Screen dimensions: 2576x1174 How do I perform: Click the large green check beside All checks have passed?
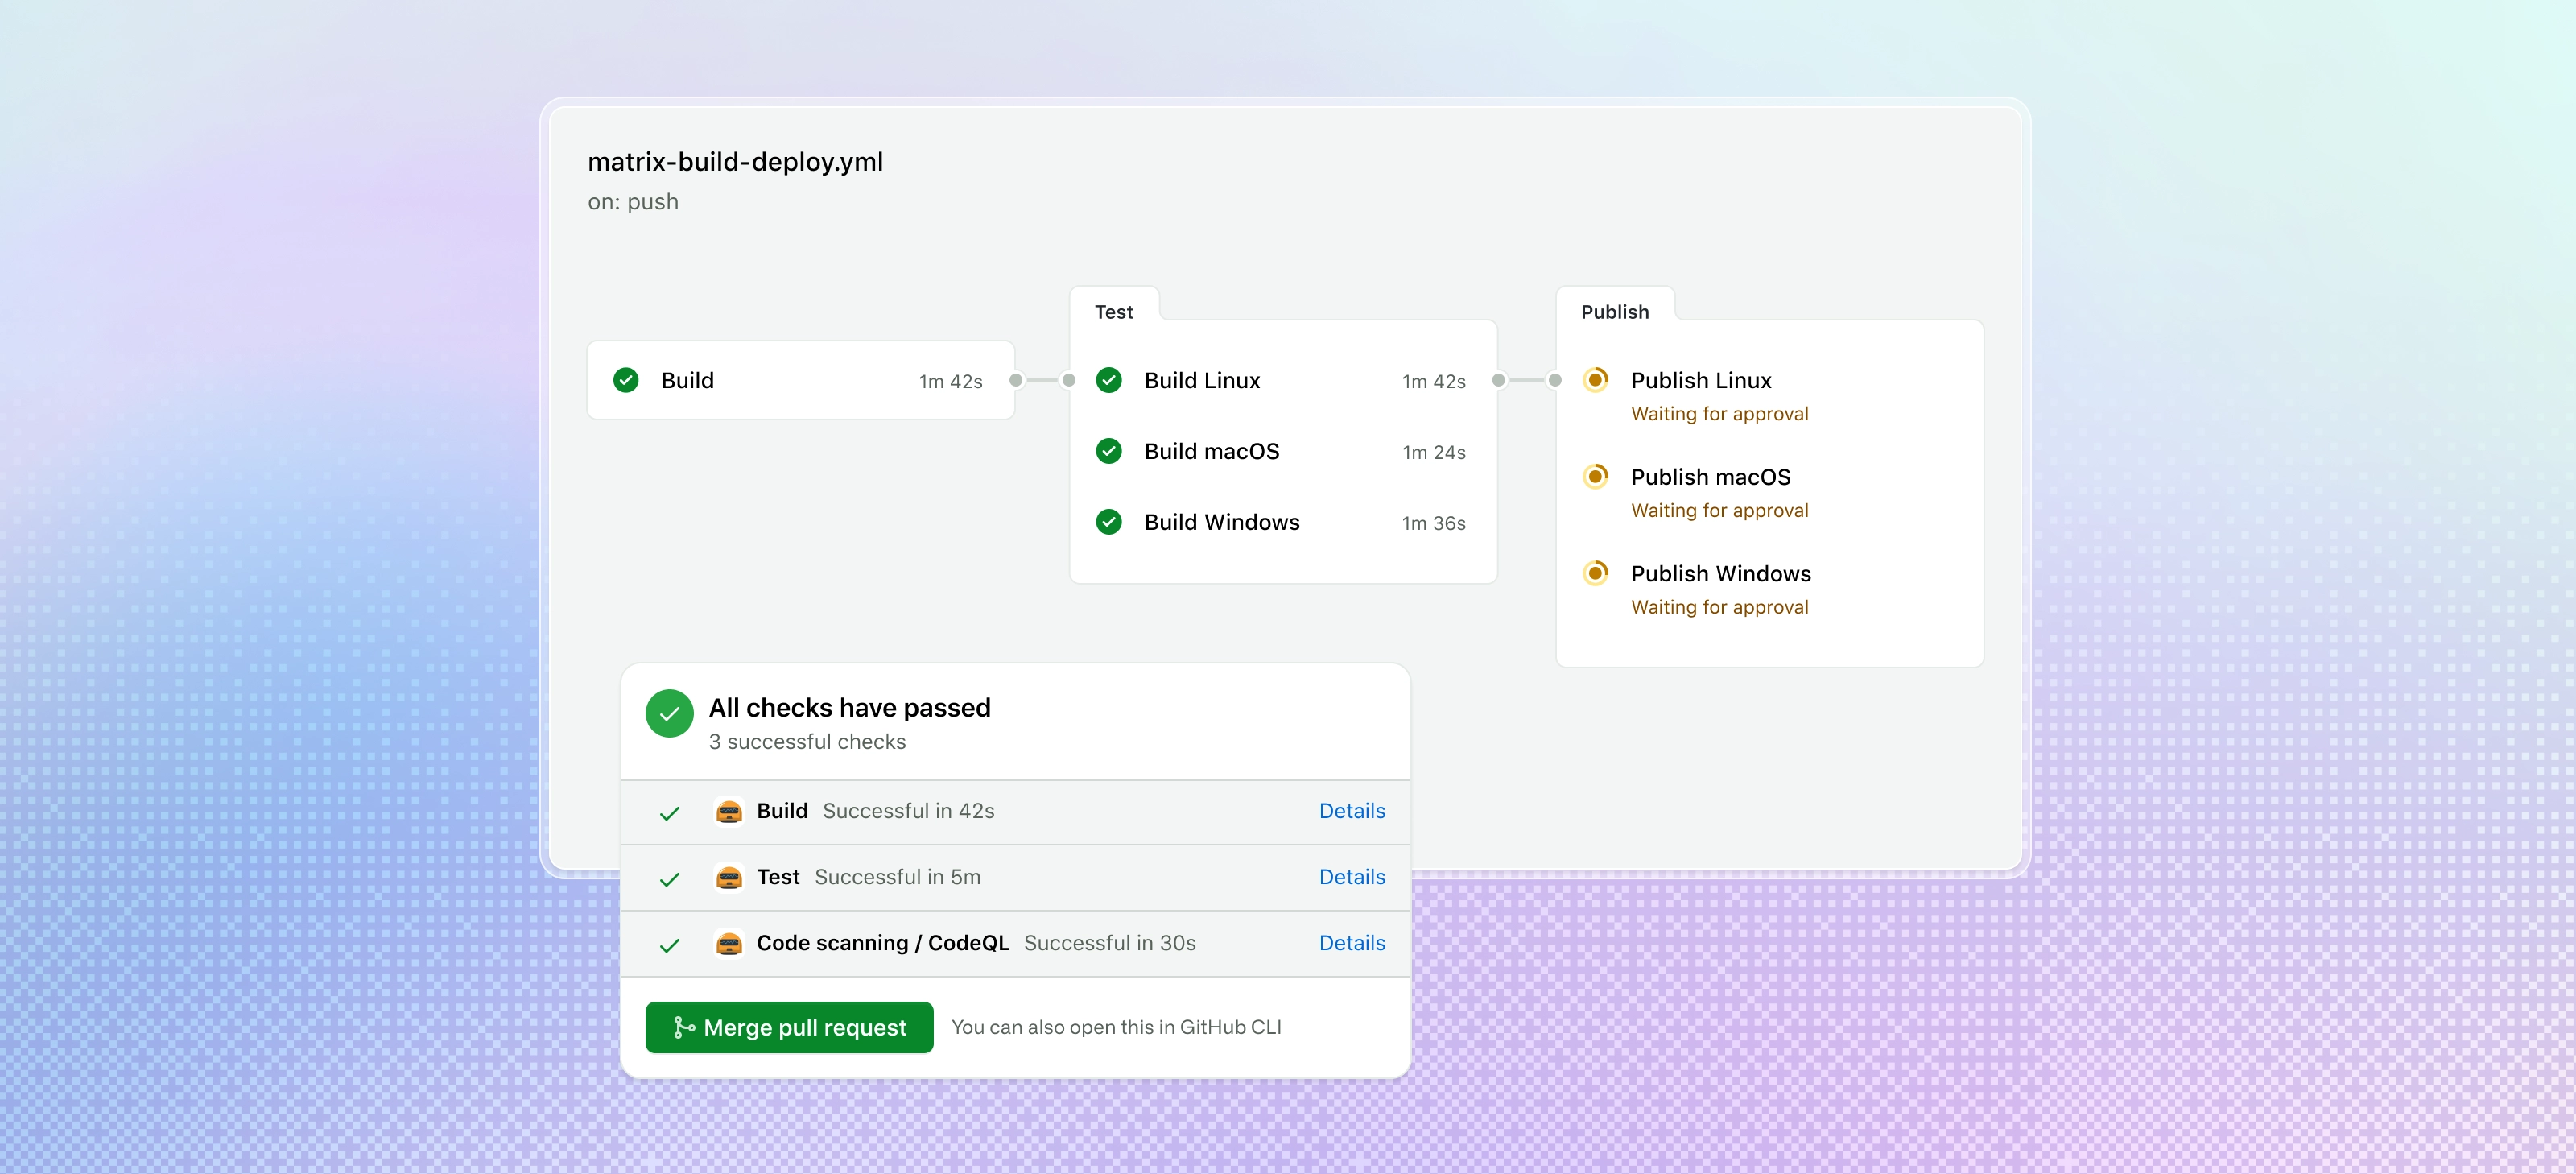pos(670,713)
